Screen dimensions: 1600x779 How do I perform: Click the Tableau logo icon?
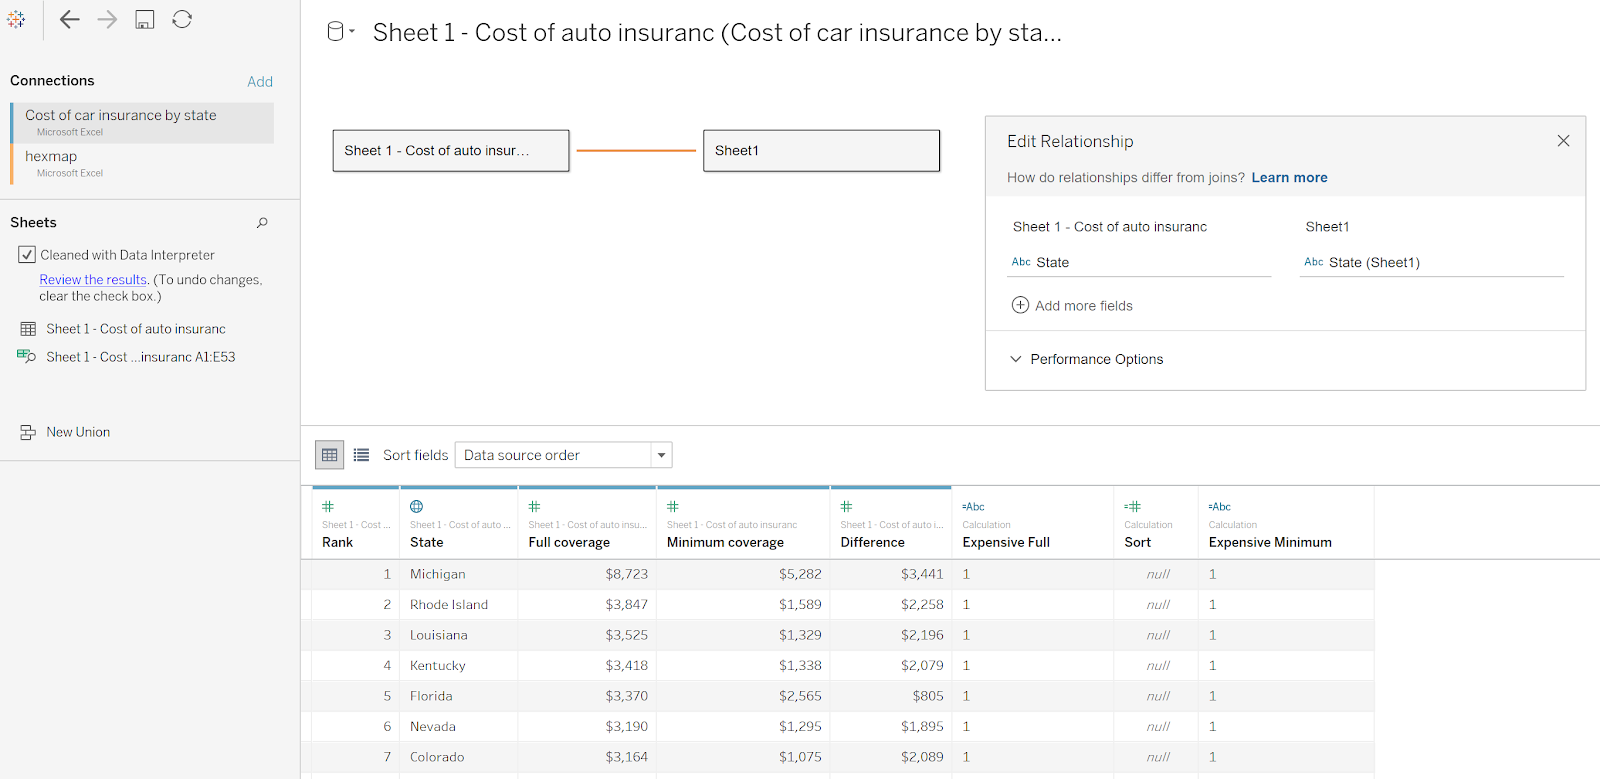pos(16,19)
